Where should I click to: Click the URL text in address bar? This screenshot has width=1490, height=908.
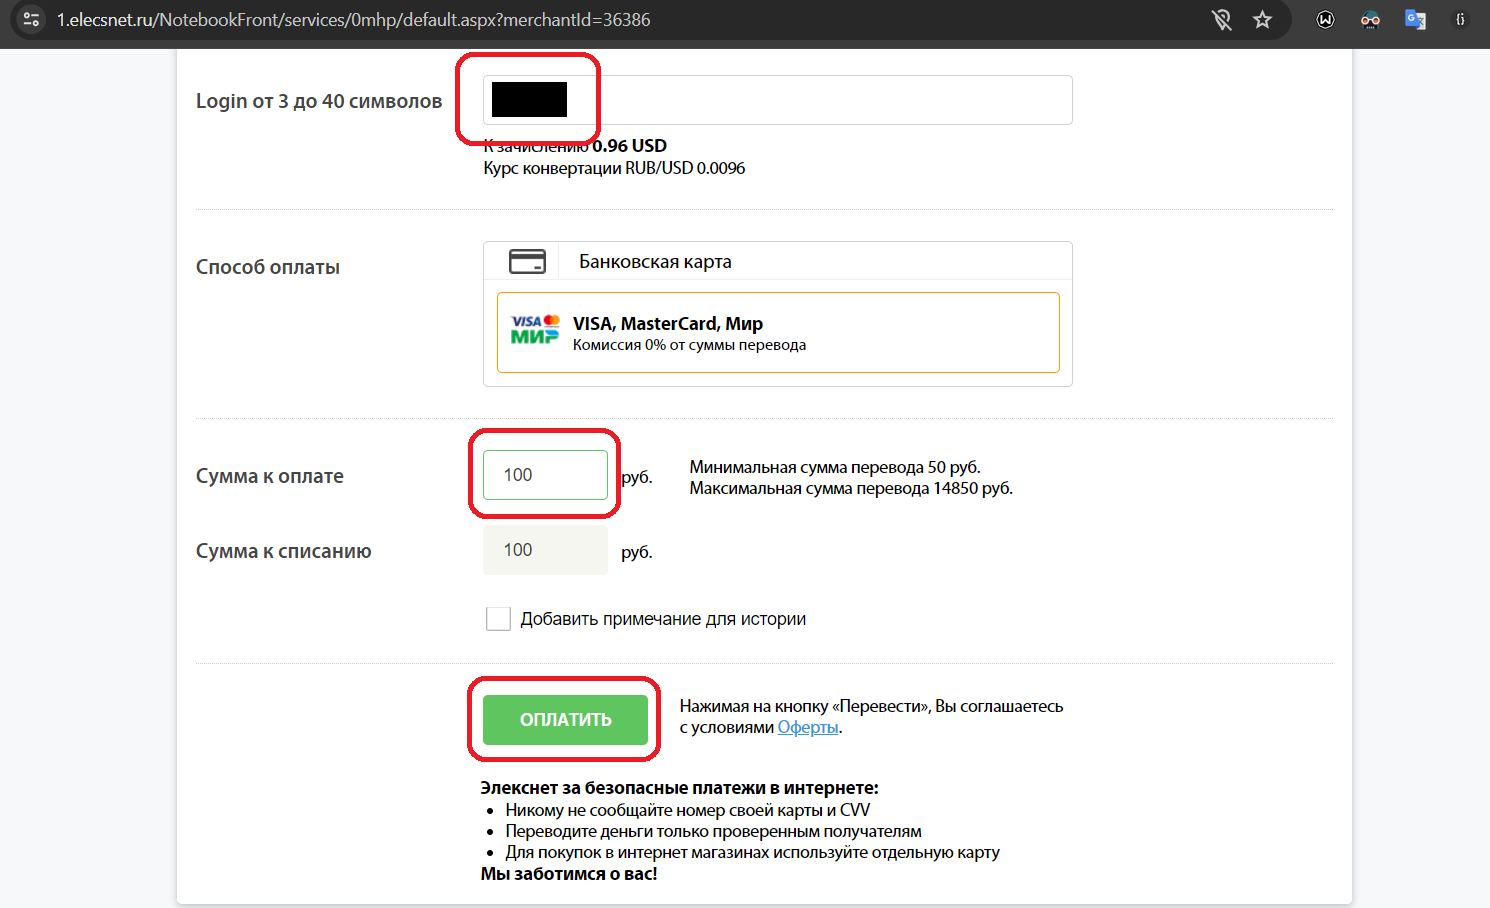pyautogui.click(x=353, y=20)
